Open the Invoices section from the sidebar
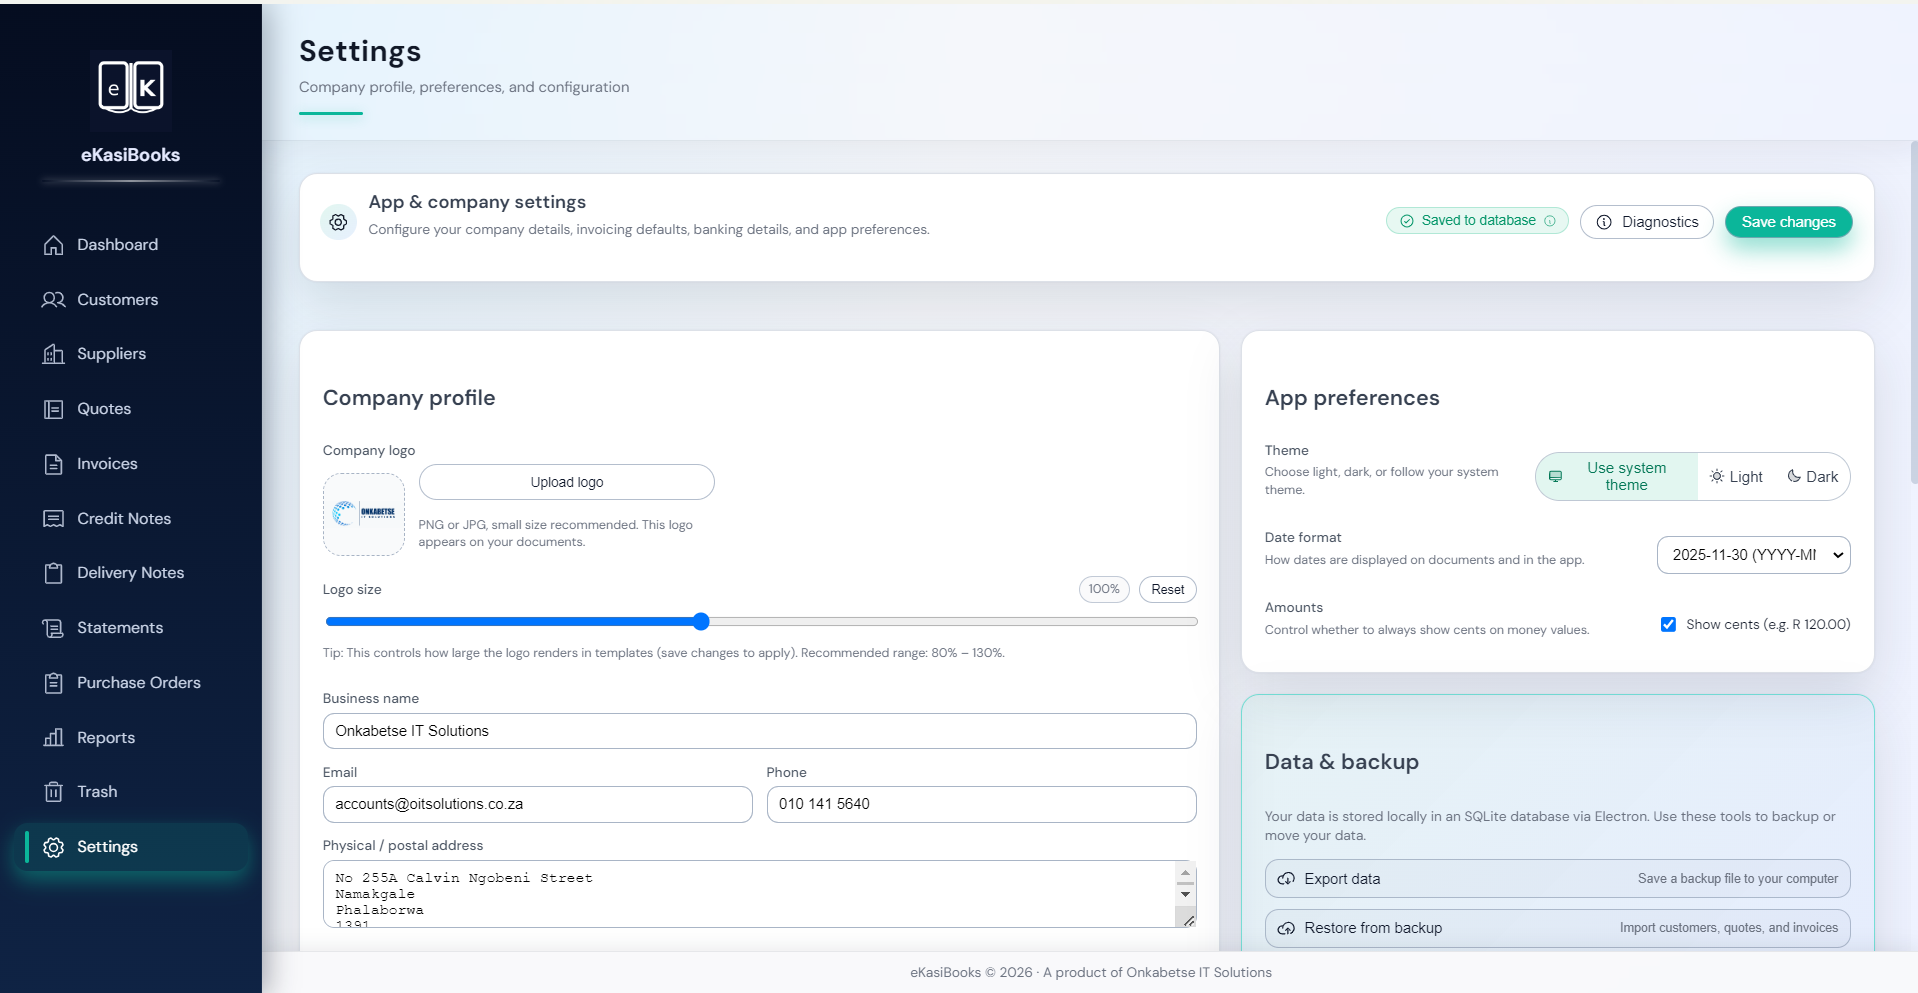The image size is (1918, 993). click(x=54, y=463)
